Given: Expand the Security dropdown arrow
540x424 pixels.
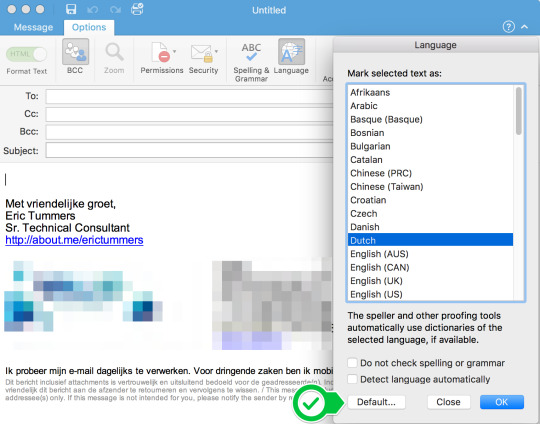Looking at the screenshot, I should click(x=216, y=51).
